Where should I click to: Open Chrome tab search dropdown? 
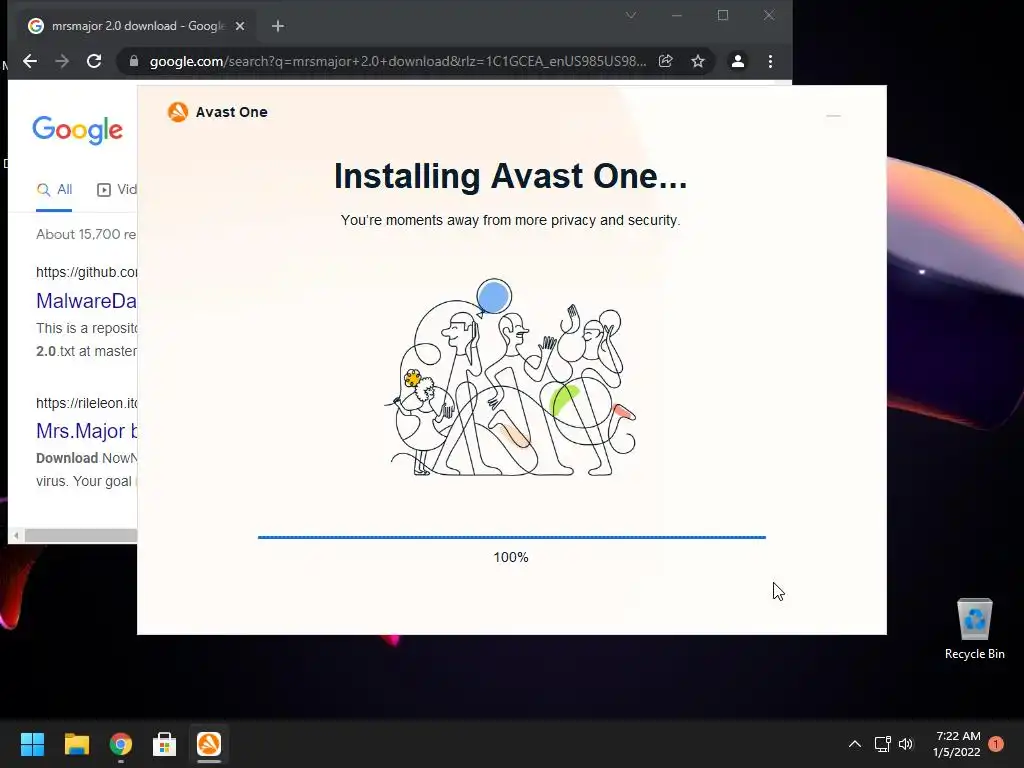pos(630,15)
